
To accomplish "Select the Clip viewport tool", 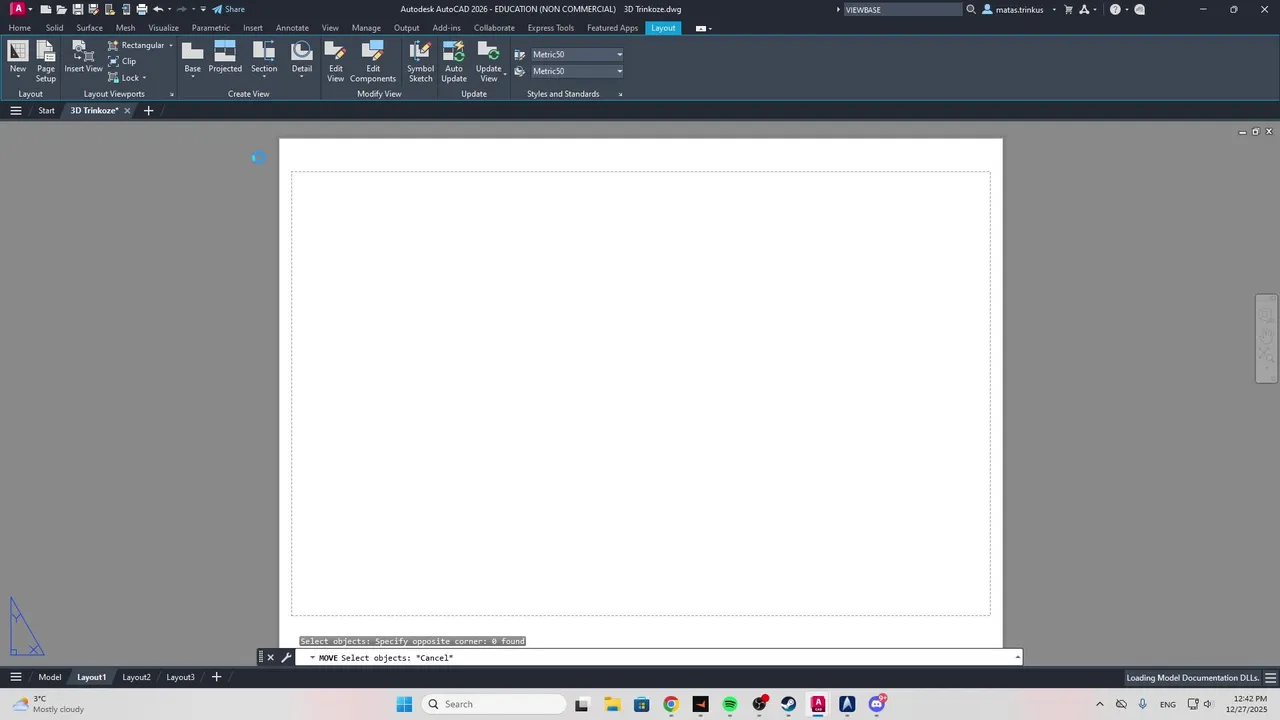I will [x=123, y=61].
